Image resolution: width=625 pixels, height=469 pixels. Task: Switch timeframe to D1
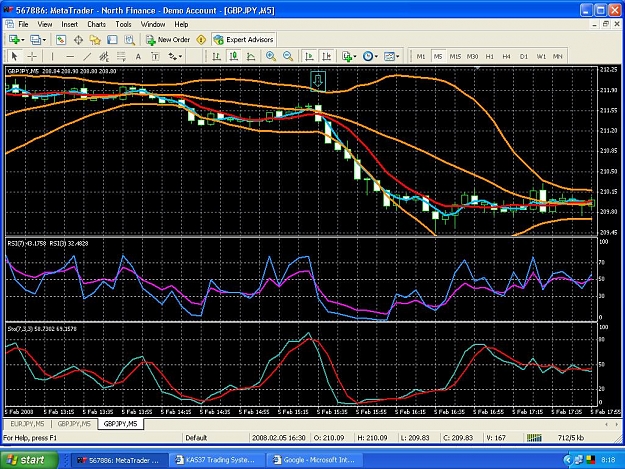[524, 57]
